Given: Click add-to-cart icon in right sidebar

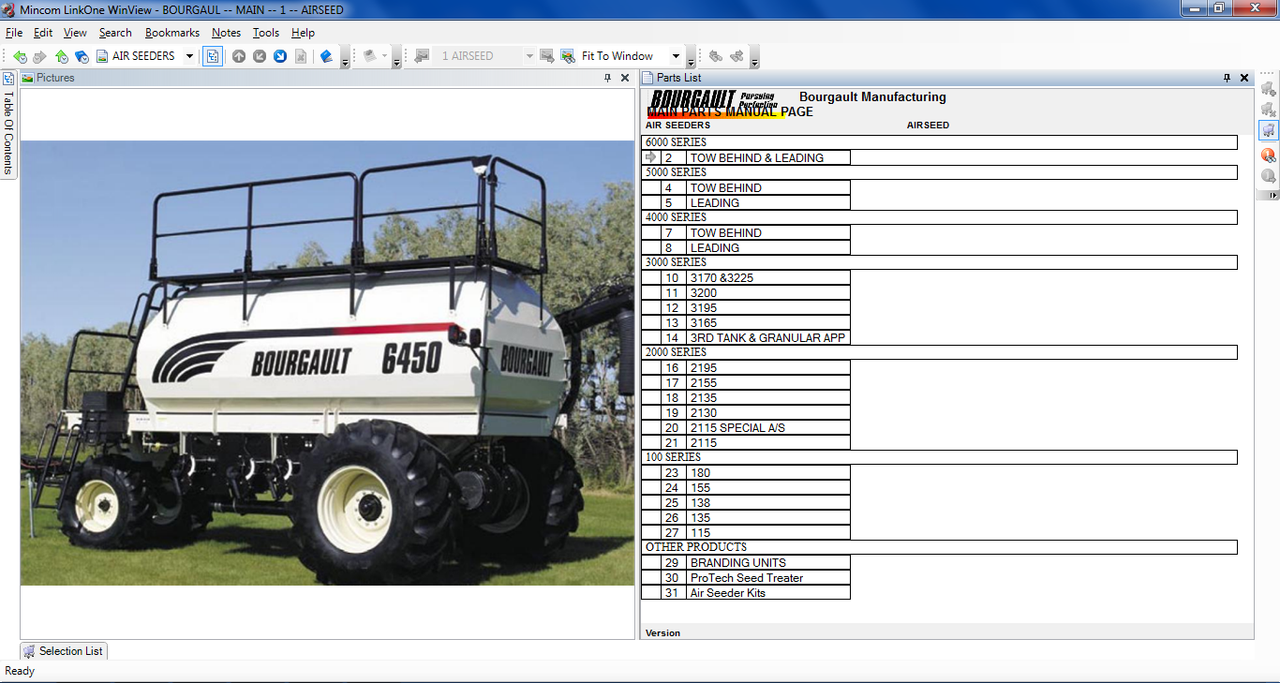Looking at the screenshot, I should (x=1268, y=90).
